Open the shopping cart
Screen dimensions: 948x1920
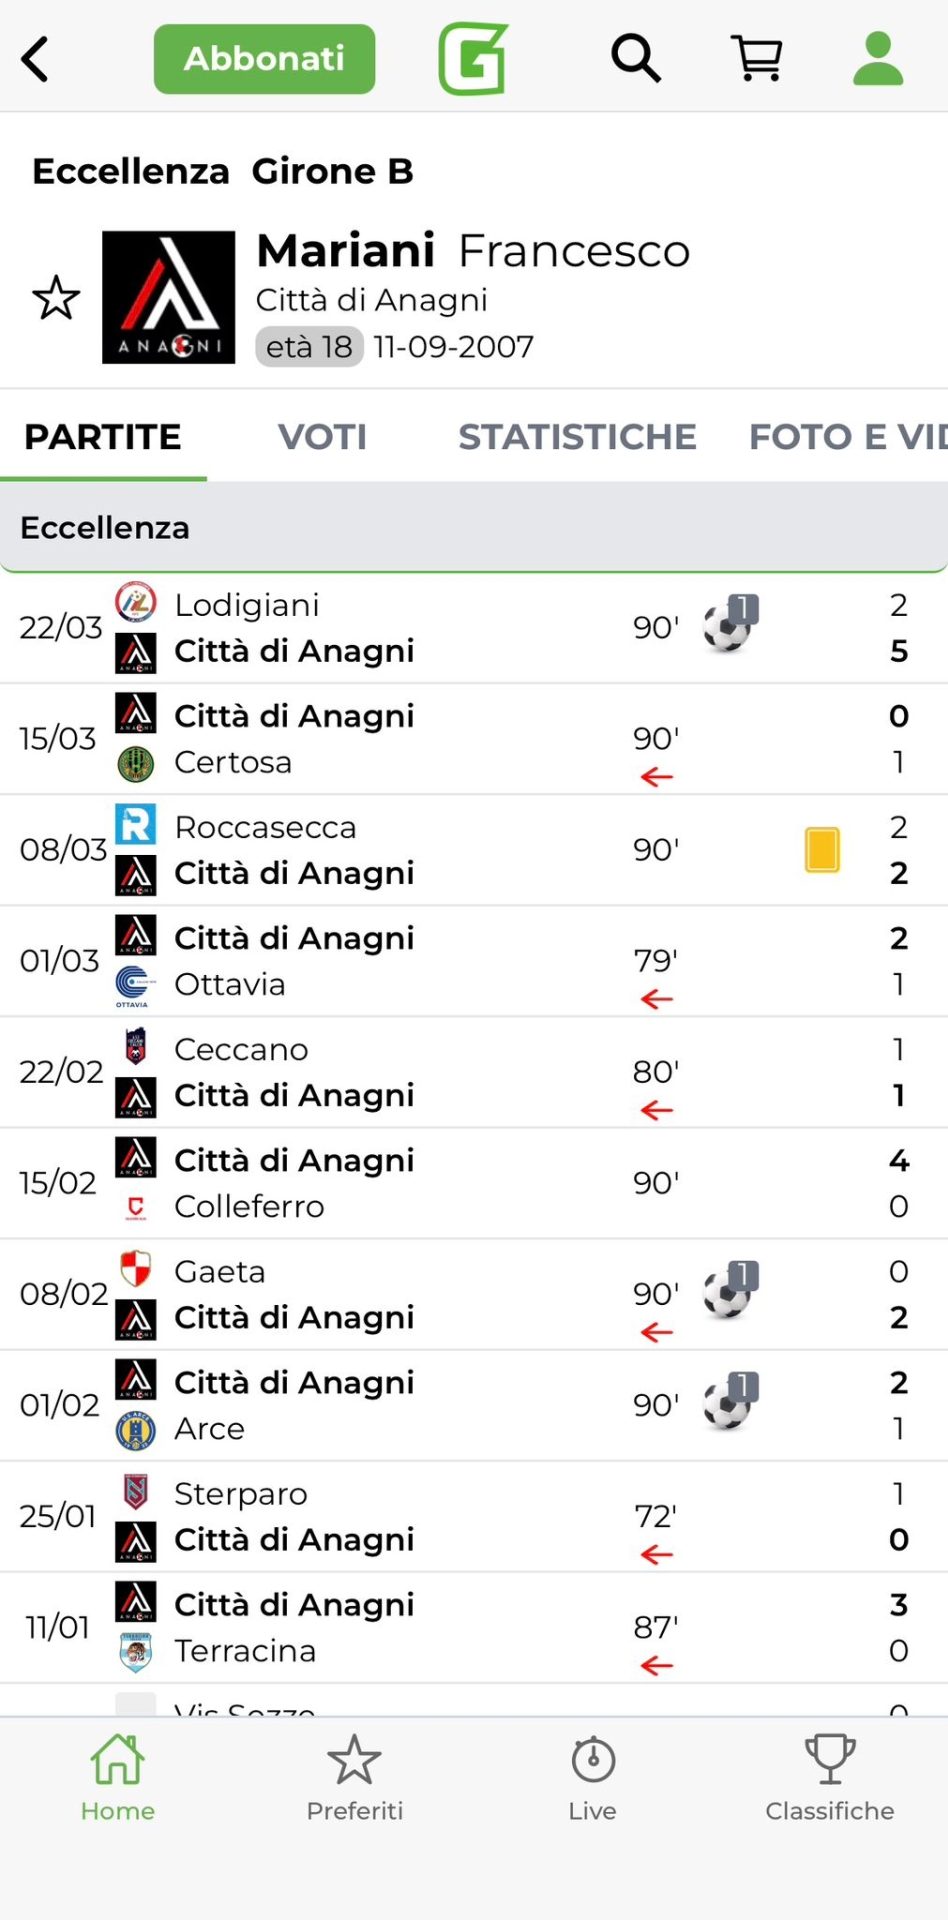[757, 58]
